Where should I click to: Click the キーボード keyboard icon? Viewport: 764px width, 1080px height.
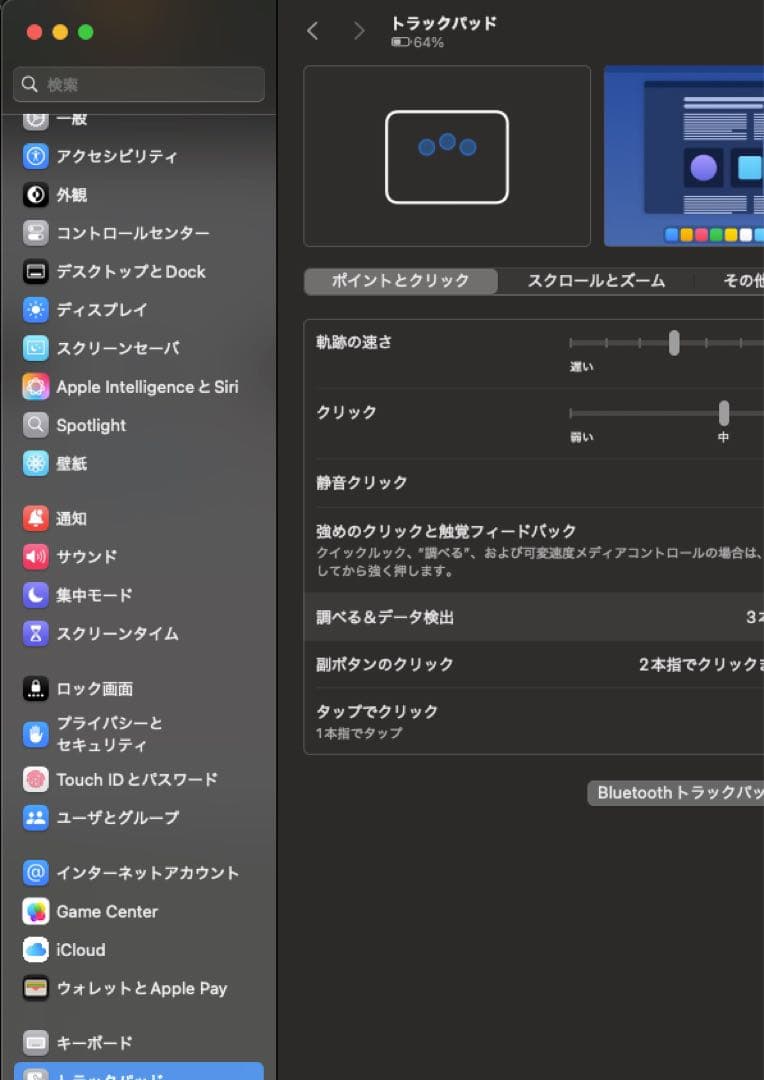35,1043
